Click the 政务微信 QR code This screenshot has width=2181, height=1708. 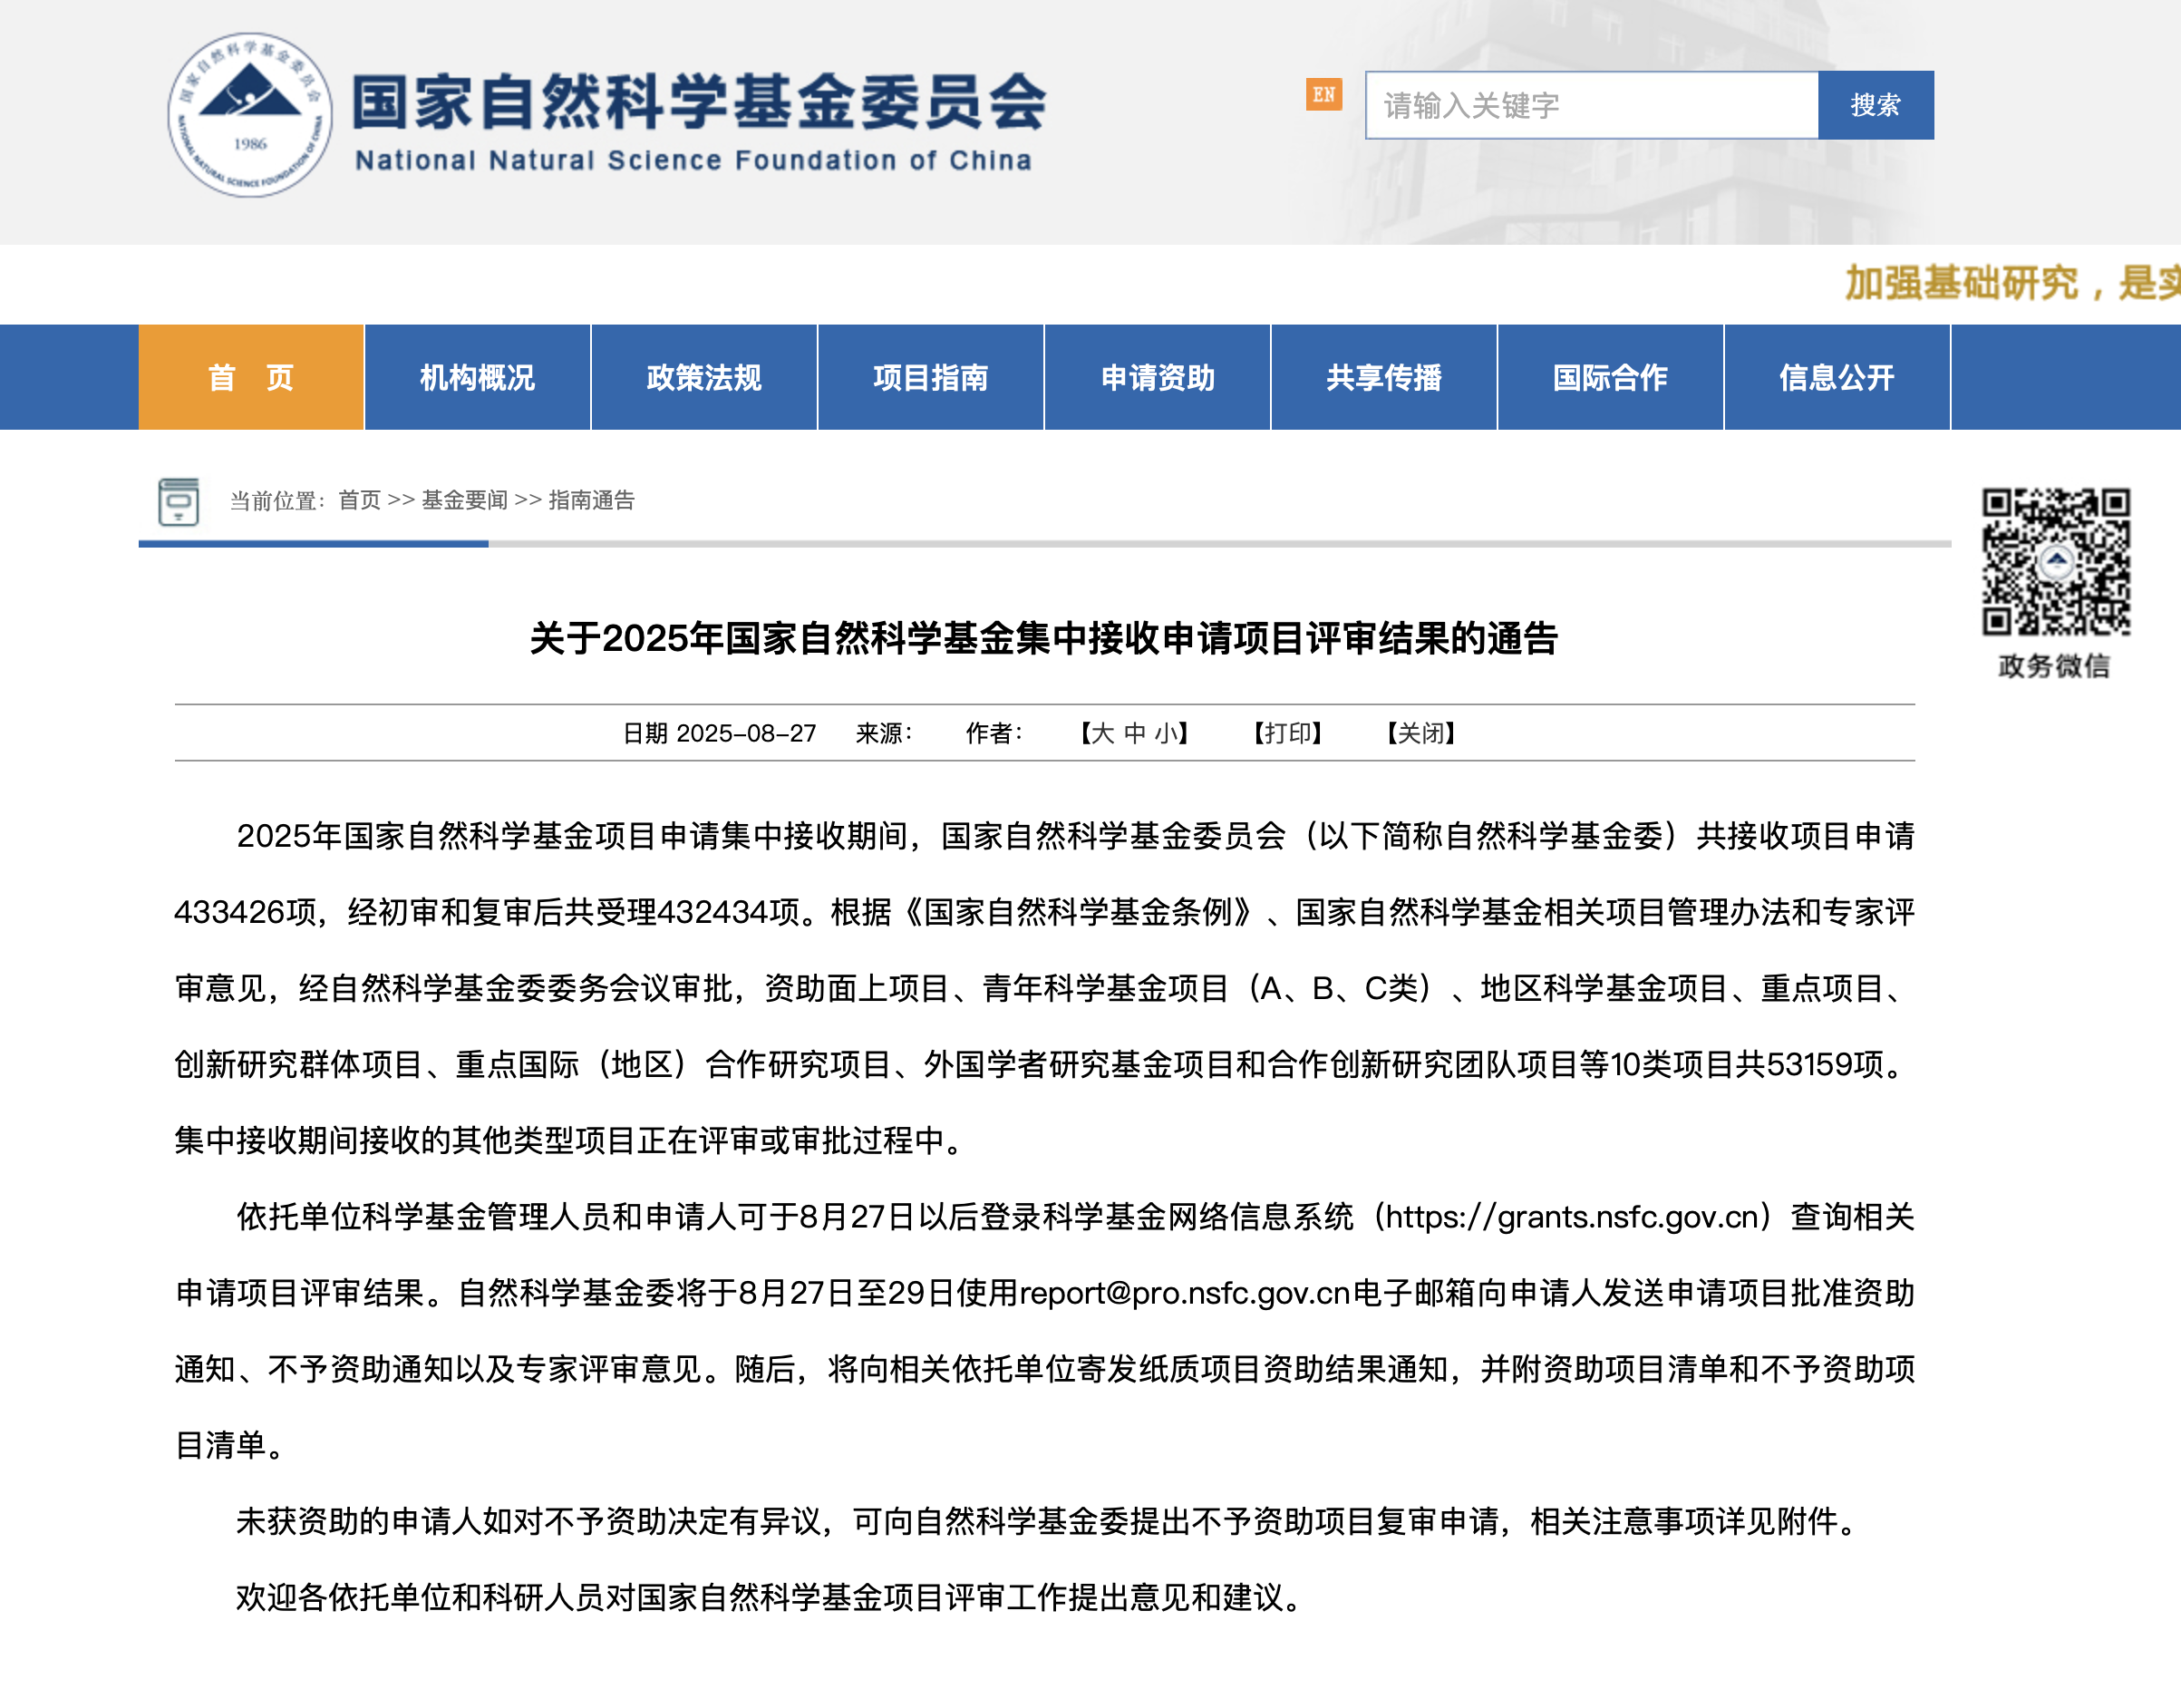pos(2055,561)
